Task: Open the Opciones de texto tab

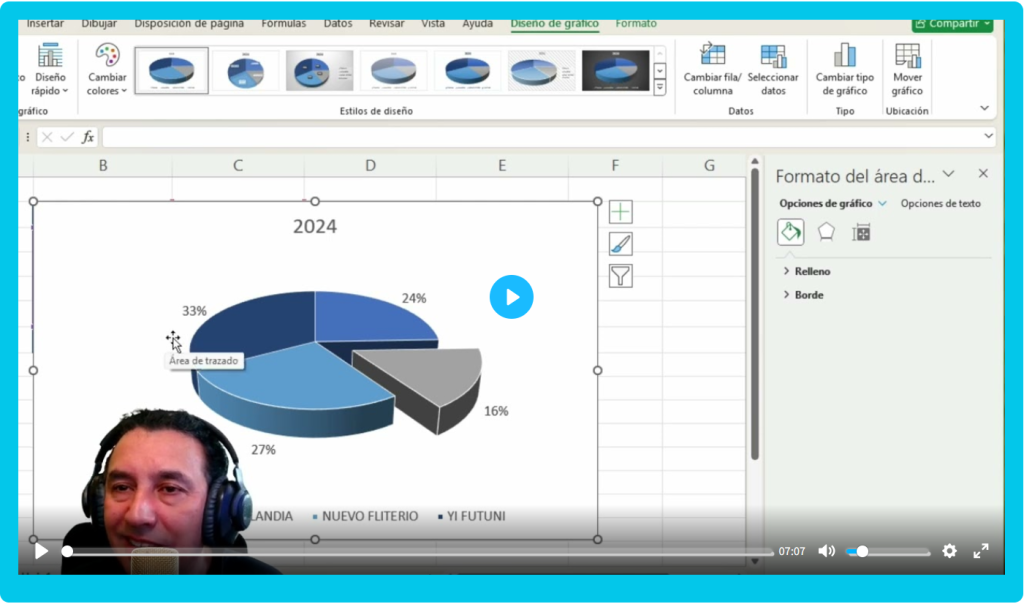Action: point(940,203)
